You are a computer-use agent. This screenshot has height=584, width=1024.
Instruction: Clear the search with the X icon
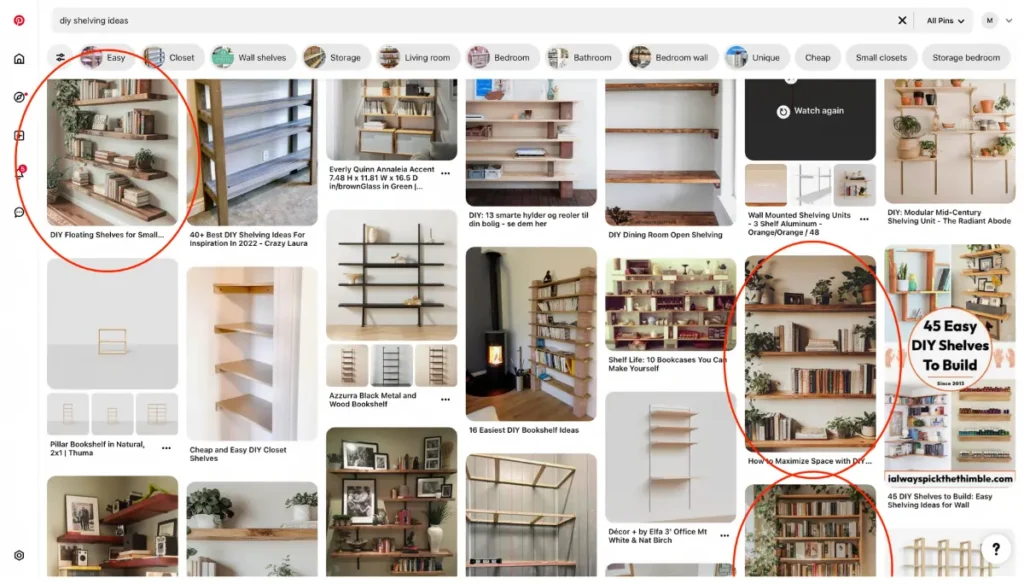click(x=902, y=20)
